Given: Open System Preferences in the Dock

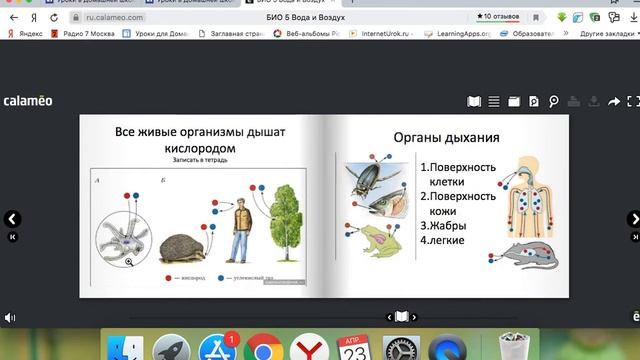Looking at the screenshot, I should click(402, 349).
